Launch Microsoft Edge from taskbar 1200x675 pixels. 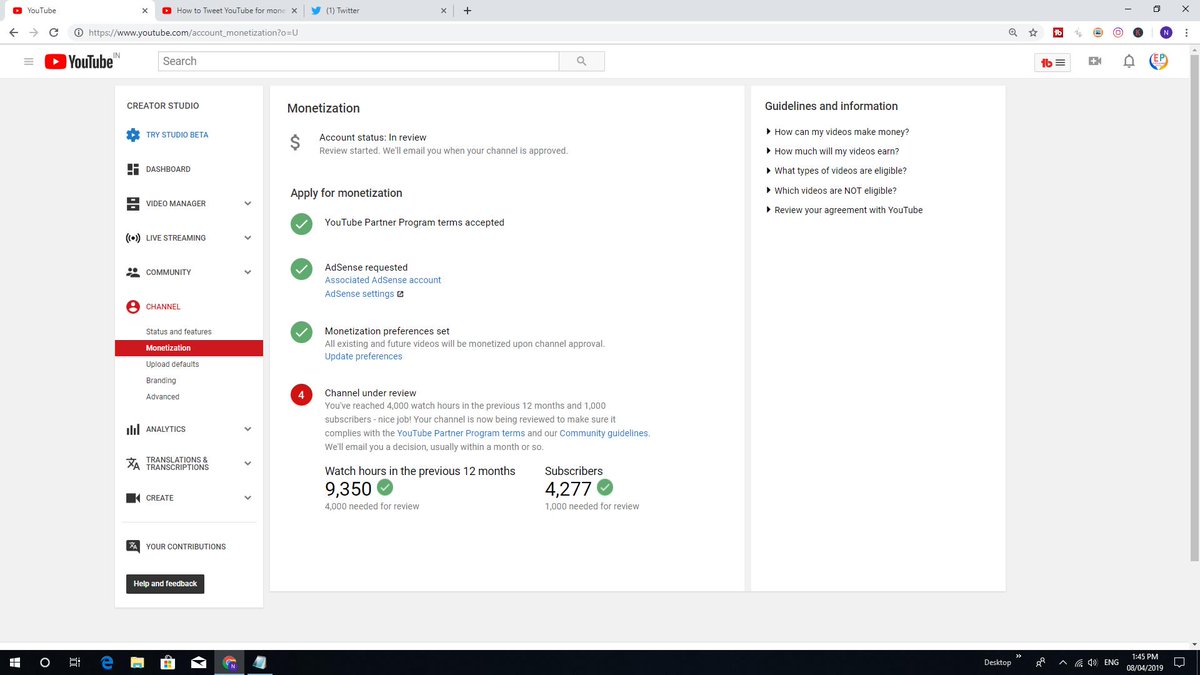pos(107,662)
